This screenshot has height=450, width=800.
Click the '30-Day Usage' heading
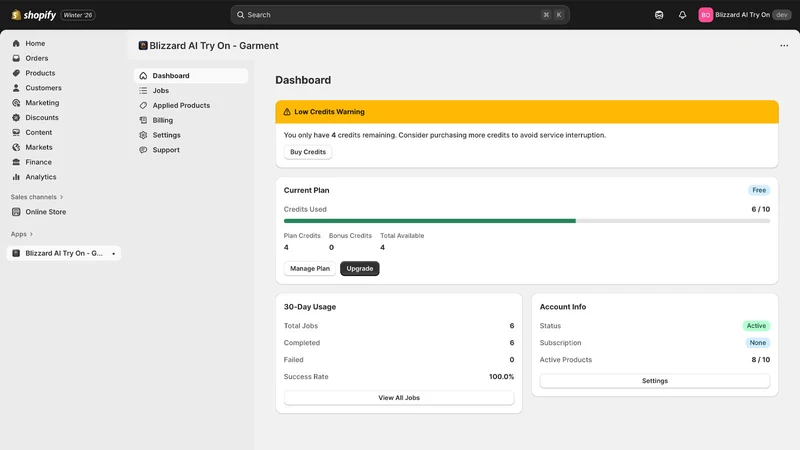click(310, 307)
